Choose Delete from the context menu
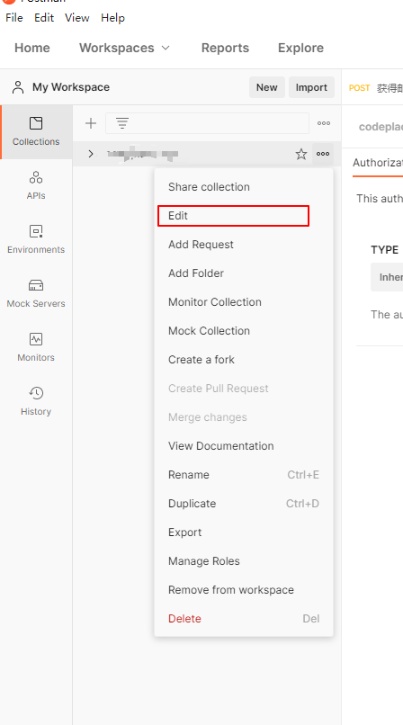Screen dimensions: 403x725 click(244, 618)
